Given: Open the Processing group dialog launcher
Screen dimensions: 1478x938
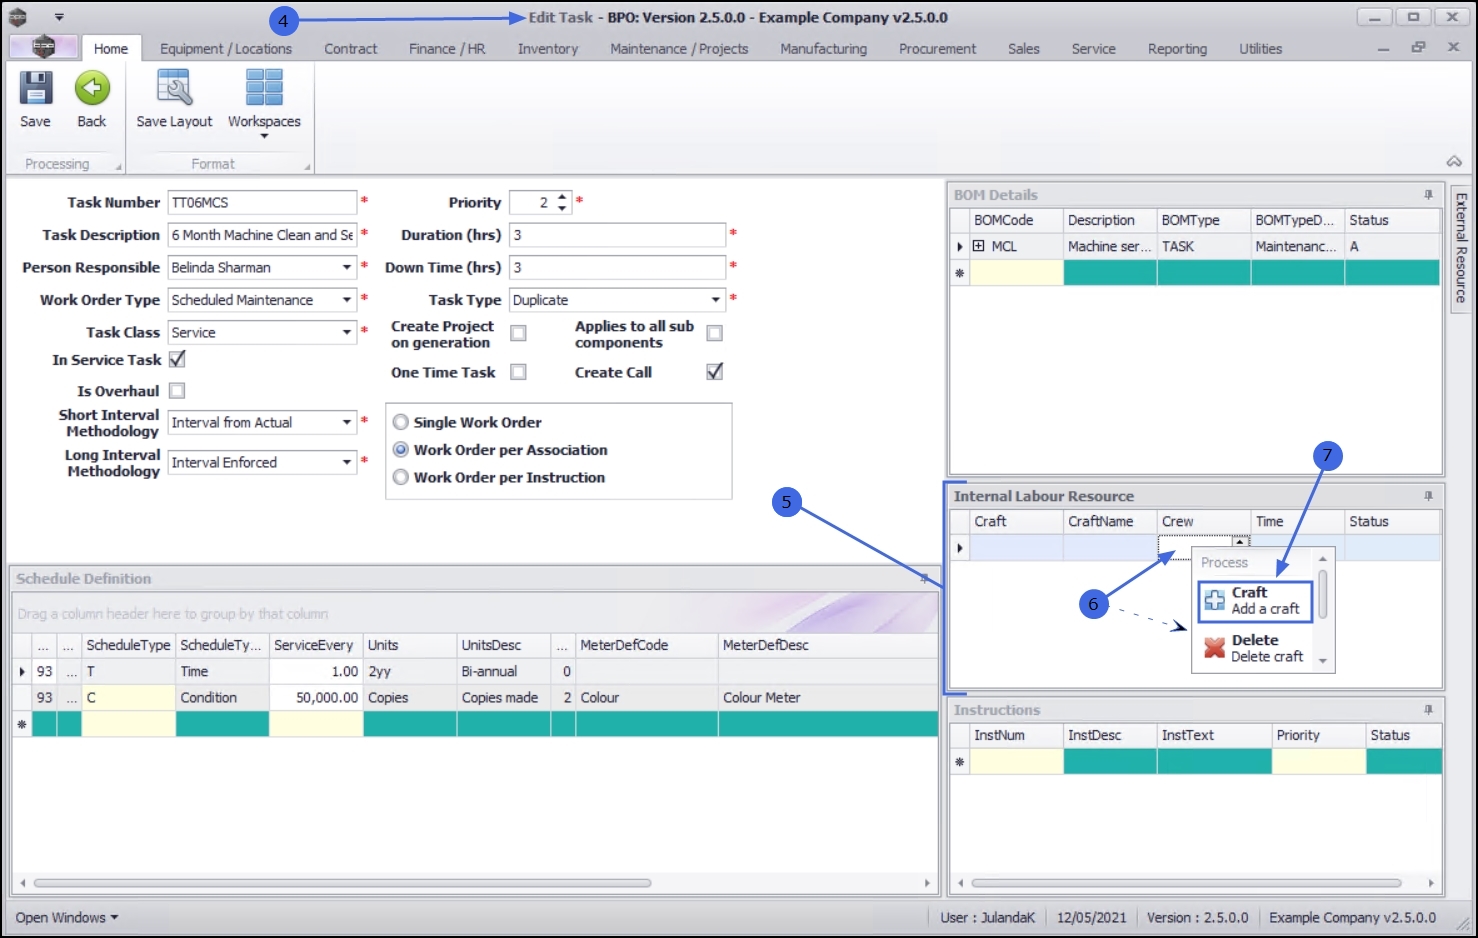Looking at the screenshot, I should (119, 167).
